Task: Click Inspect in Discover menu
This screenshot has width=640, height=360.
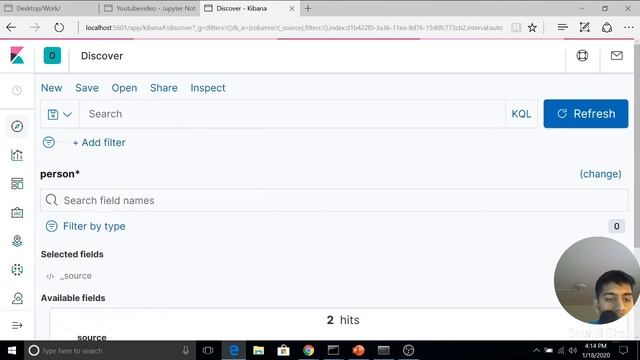Action: click(208, 88)
